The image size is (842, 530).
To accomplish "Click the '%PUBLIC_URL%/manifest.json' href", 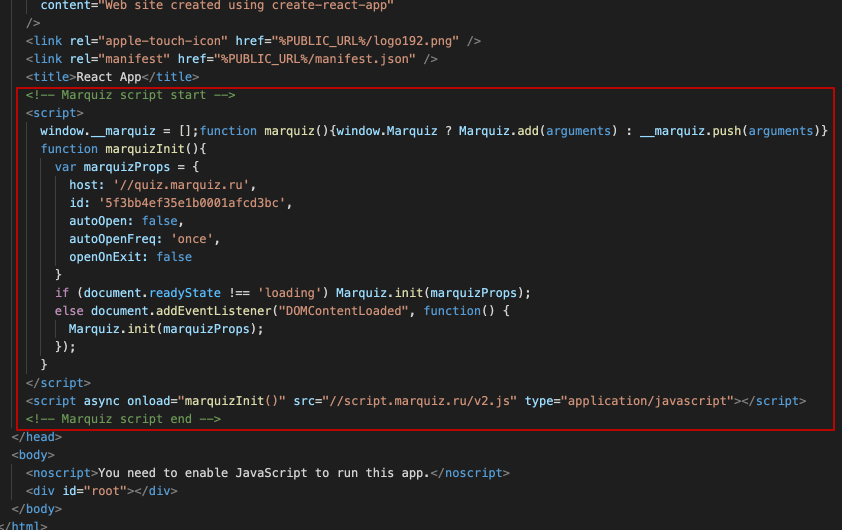I will pyautogui.click(x=315, y=59).
